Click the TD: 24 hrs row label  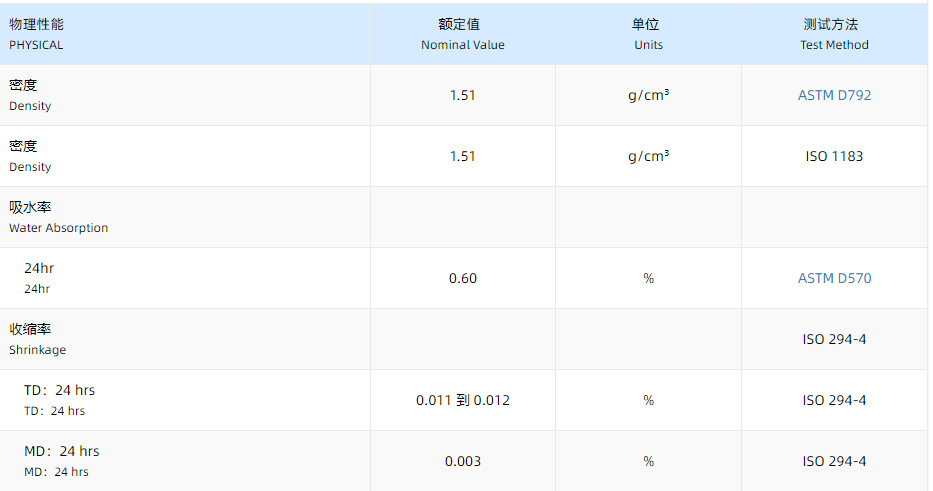[59, 400]
